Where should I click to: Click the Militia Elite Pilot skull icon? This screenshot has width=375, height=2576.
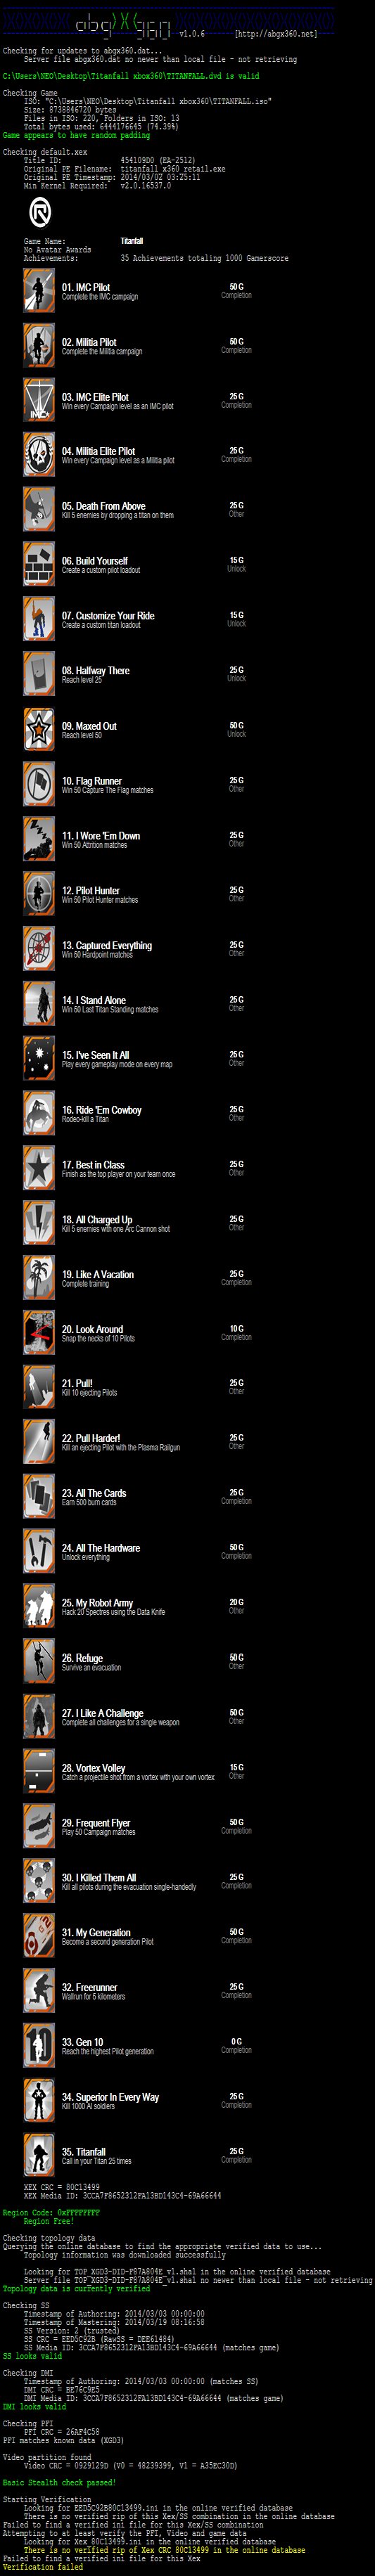(x=39, y=455)
